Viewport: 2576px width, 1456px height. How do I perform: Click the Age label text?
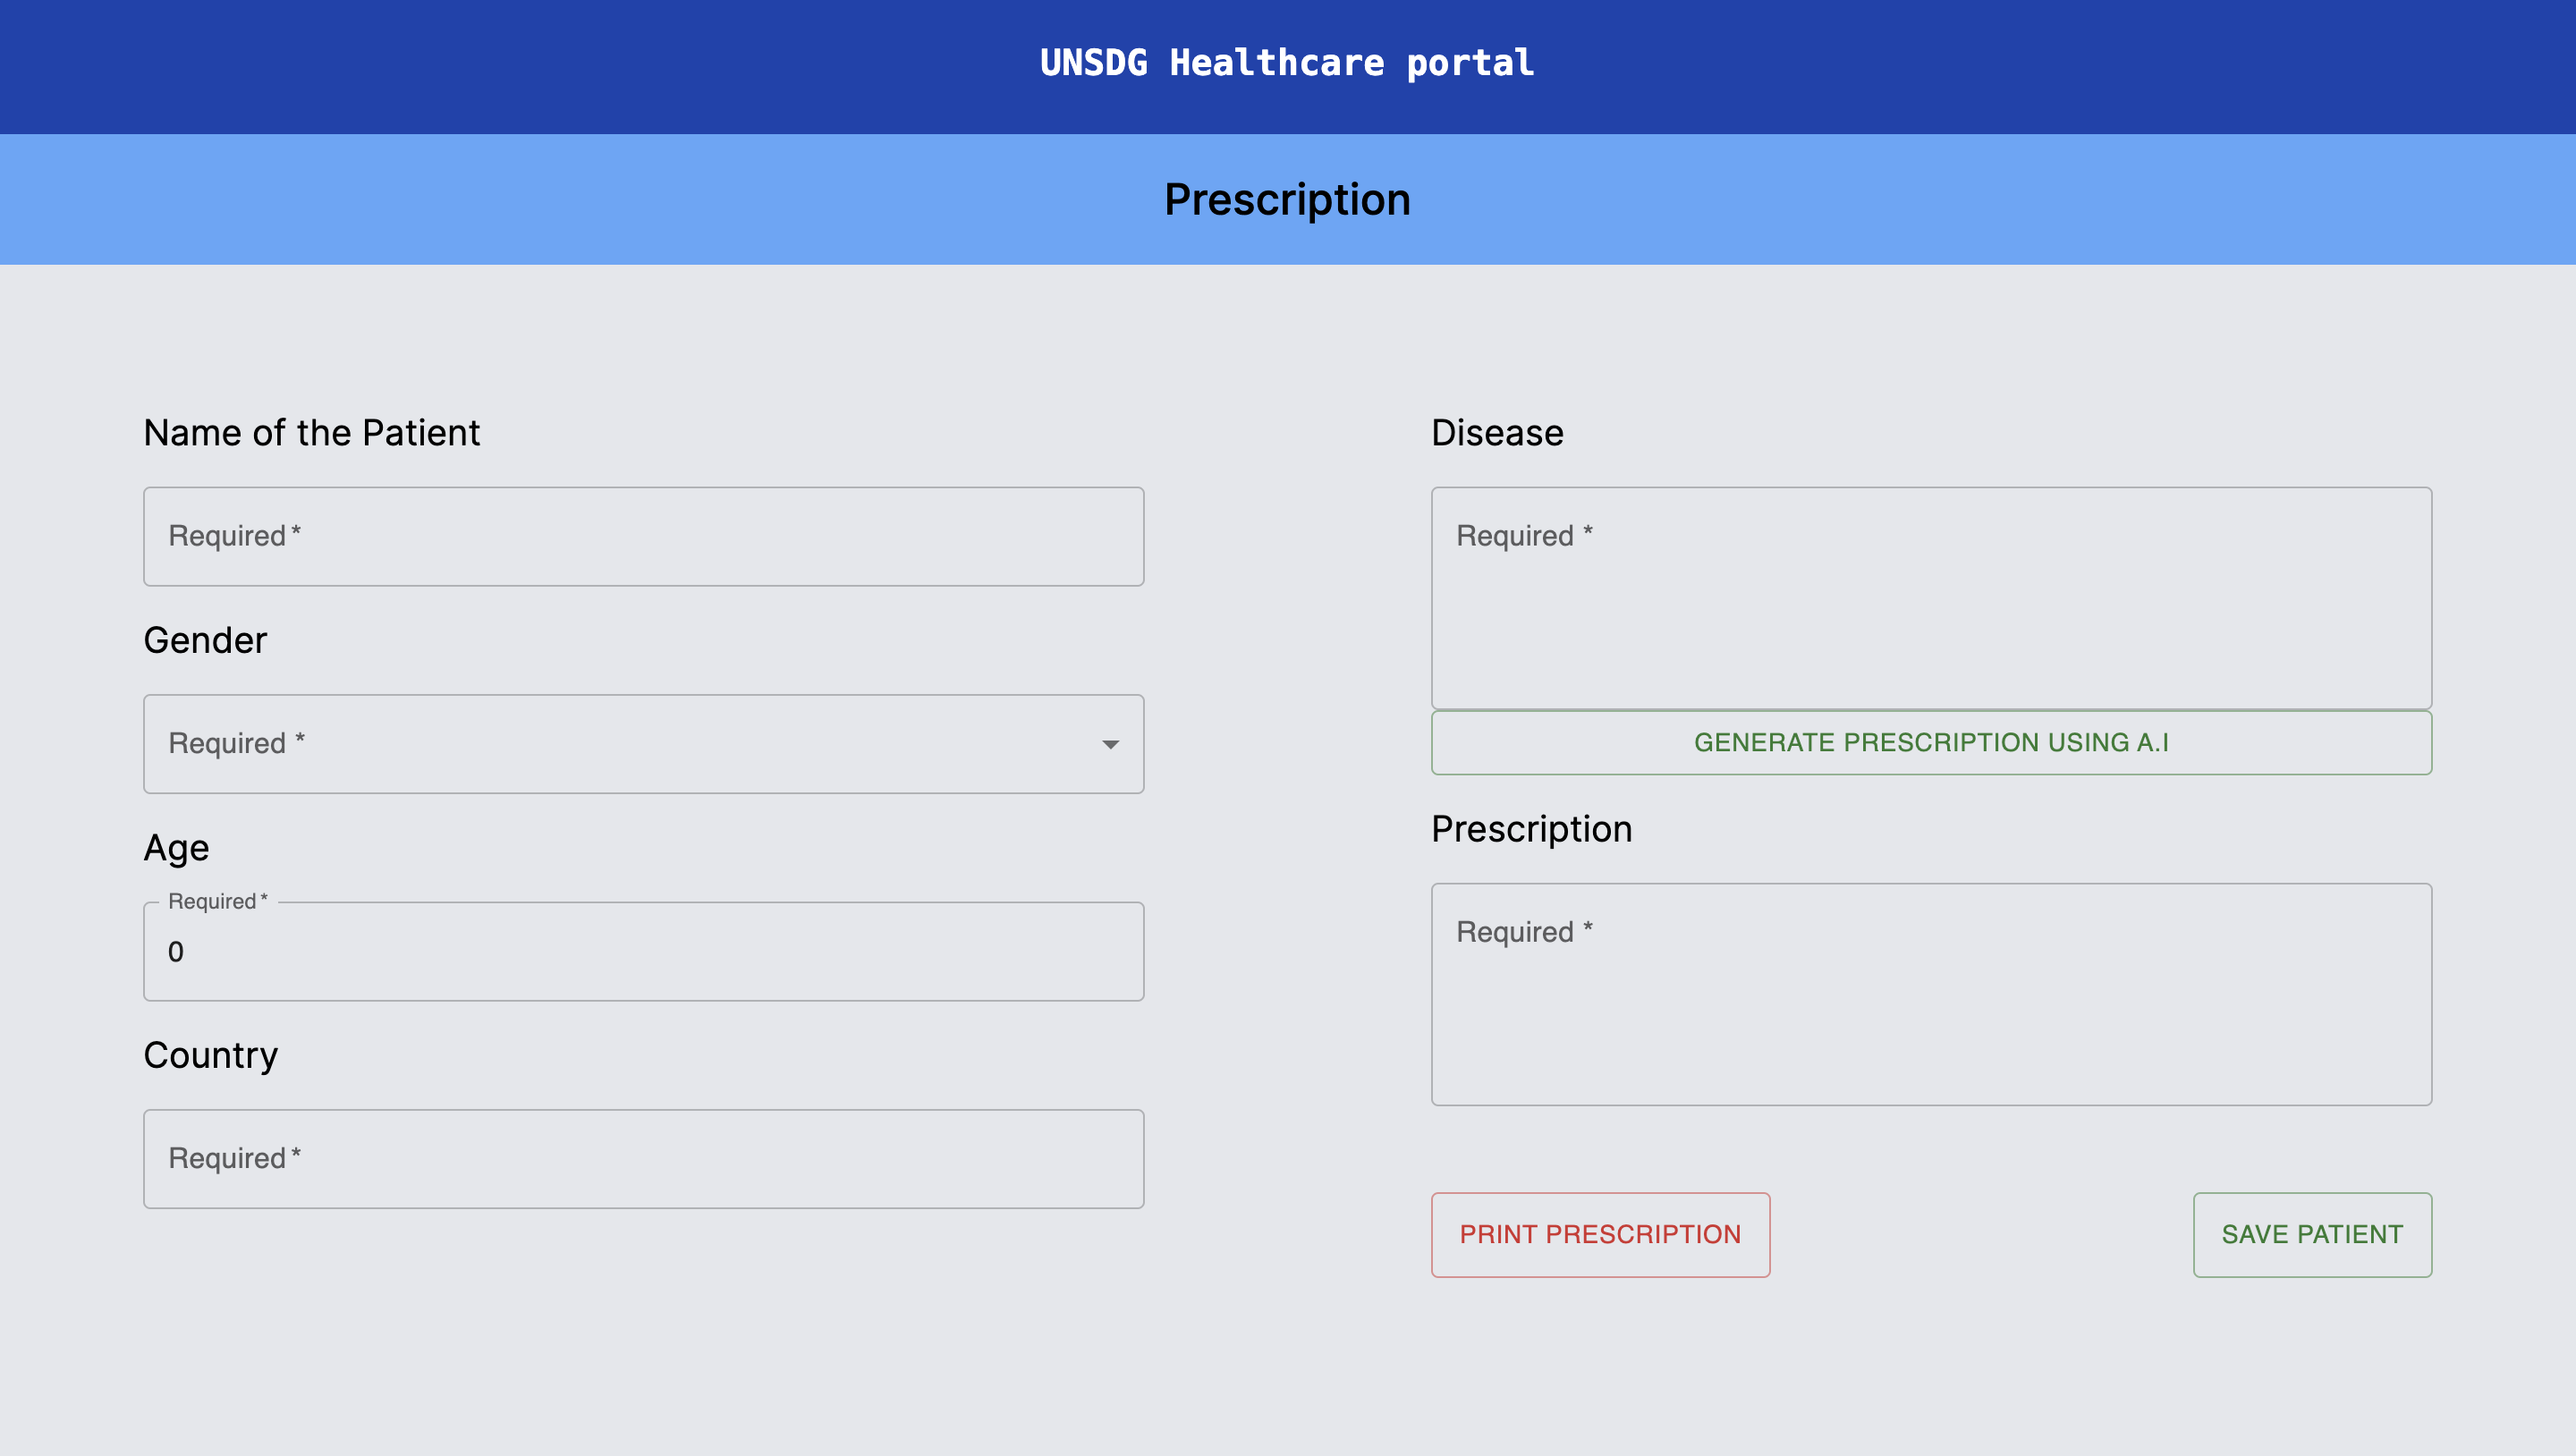pyautogui.click(x=177, y=847)
